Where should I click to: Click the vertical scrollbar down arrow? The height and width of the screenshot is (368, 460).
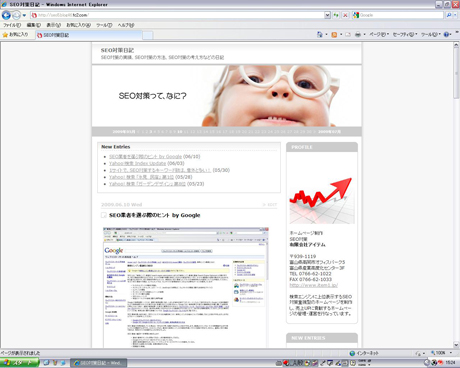pos(456,345)
